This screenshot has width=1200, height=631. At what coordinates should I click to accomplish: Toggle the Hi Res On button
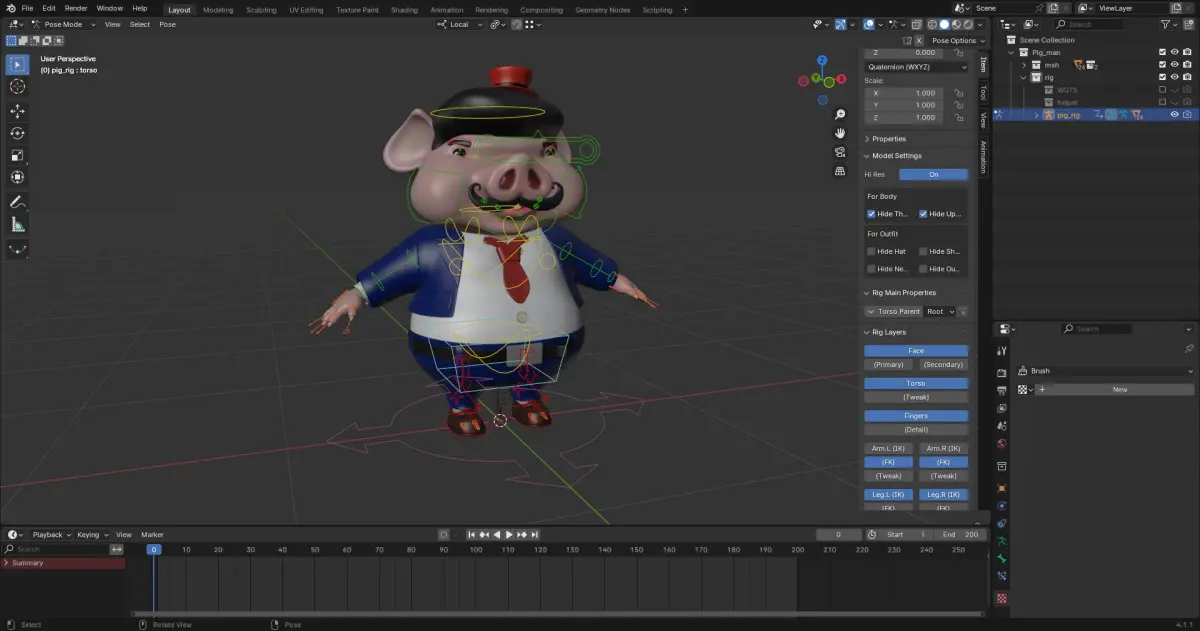(933, 174)
